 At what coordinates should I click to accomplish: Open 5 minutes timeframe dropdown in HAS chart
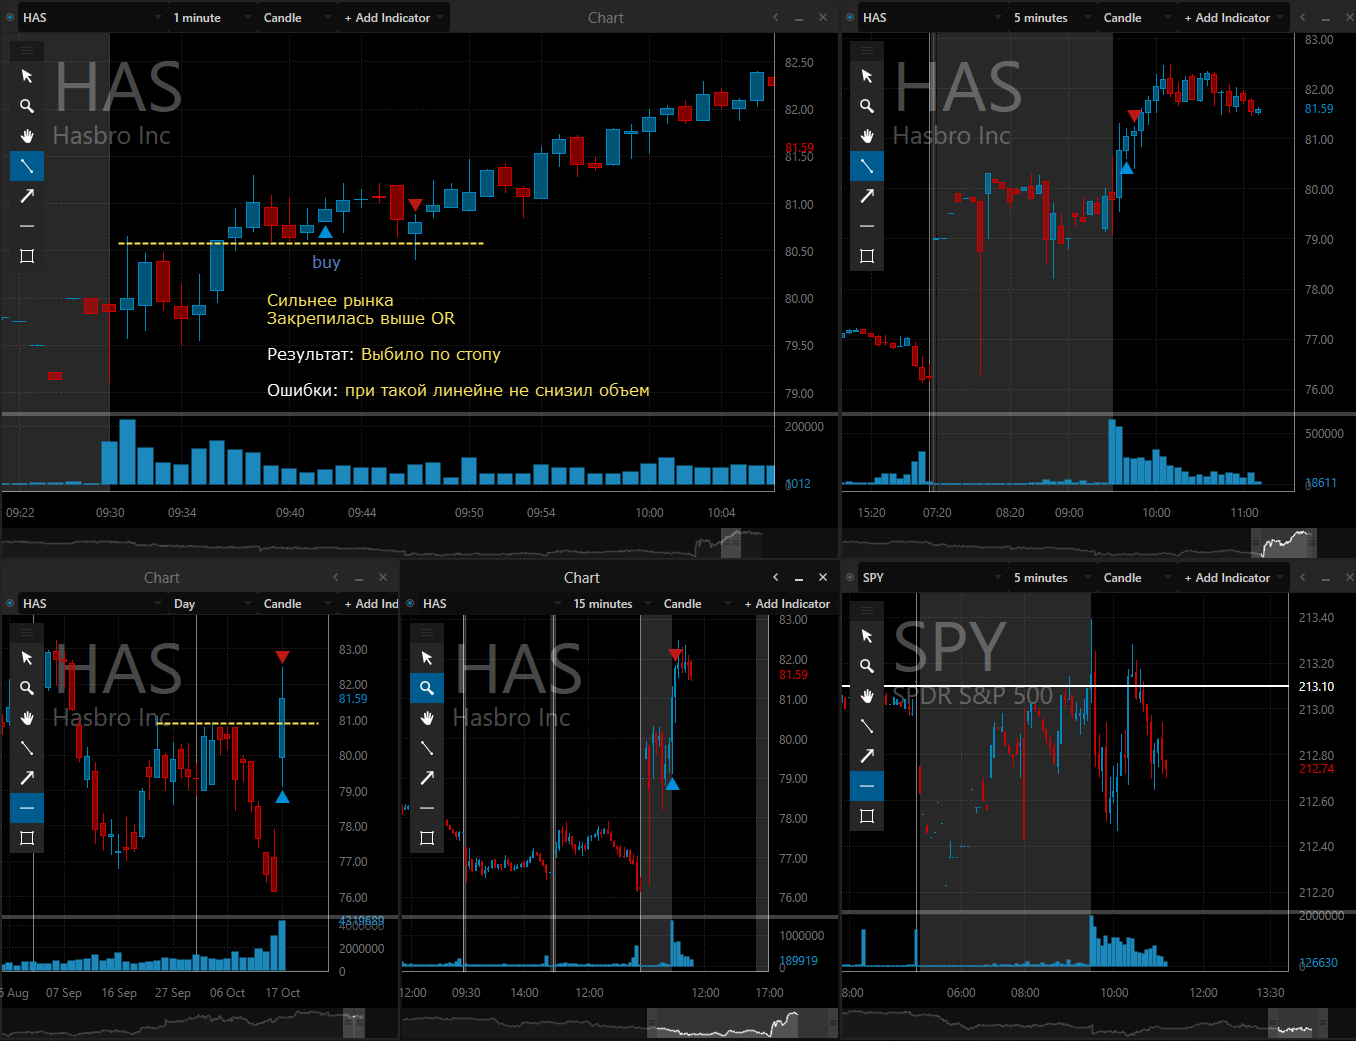point(1052,18)
